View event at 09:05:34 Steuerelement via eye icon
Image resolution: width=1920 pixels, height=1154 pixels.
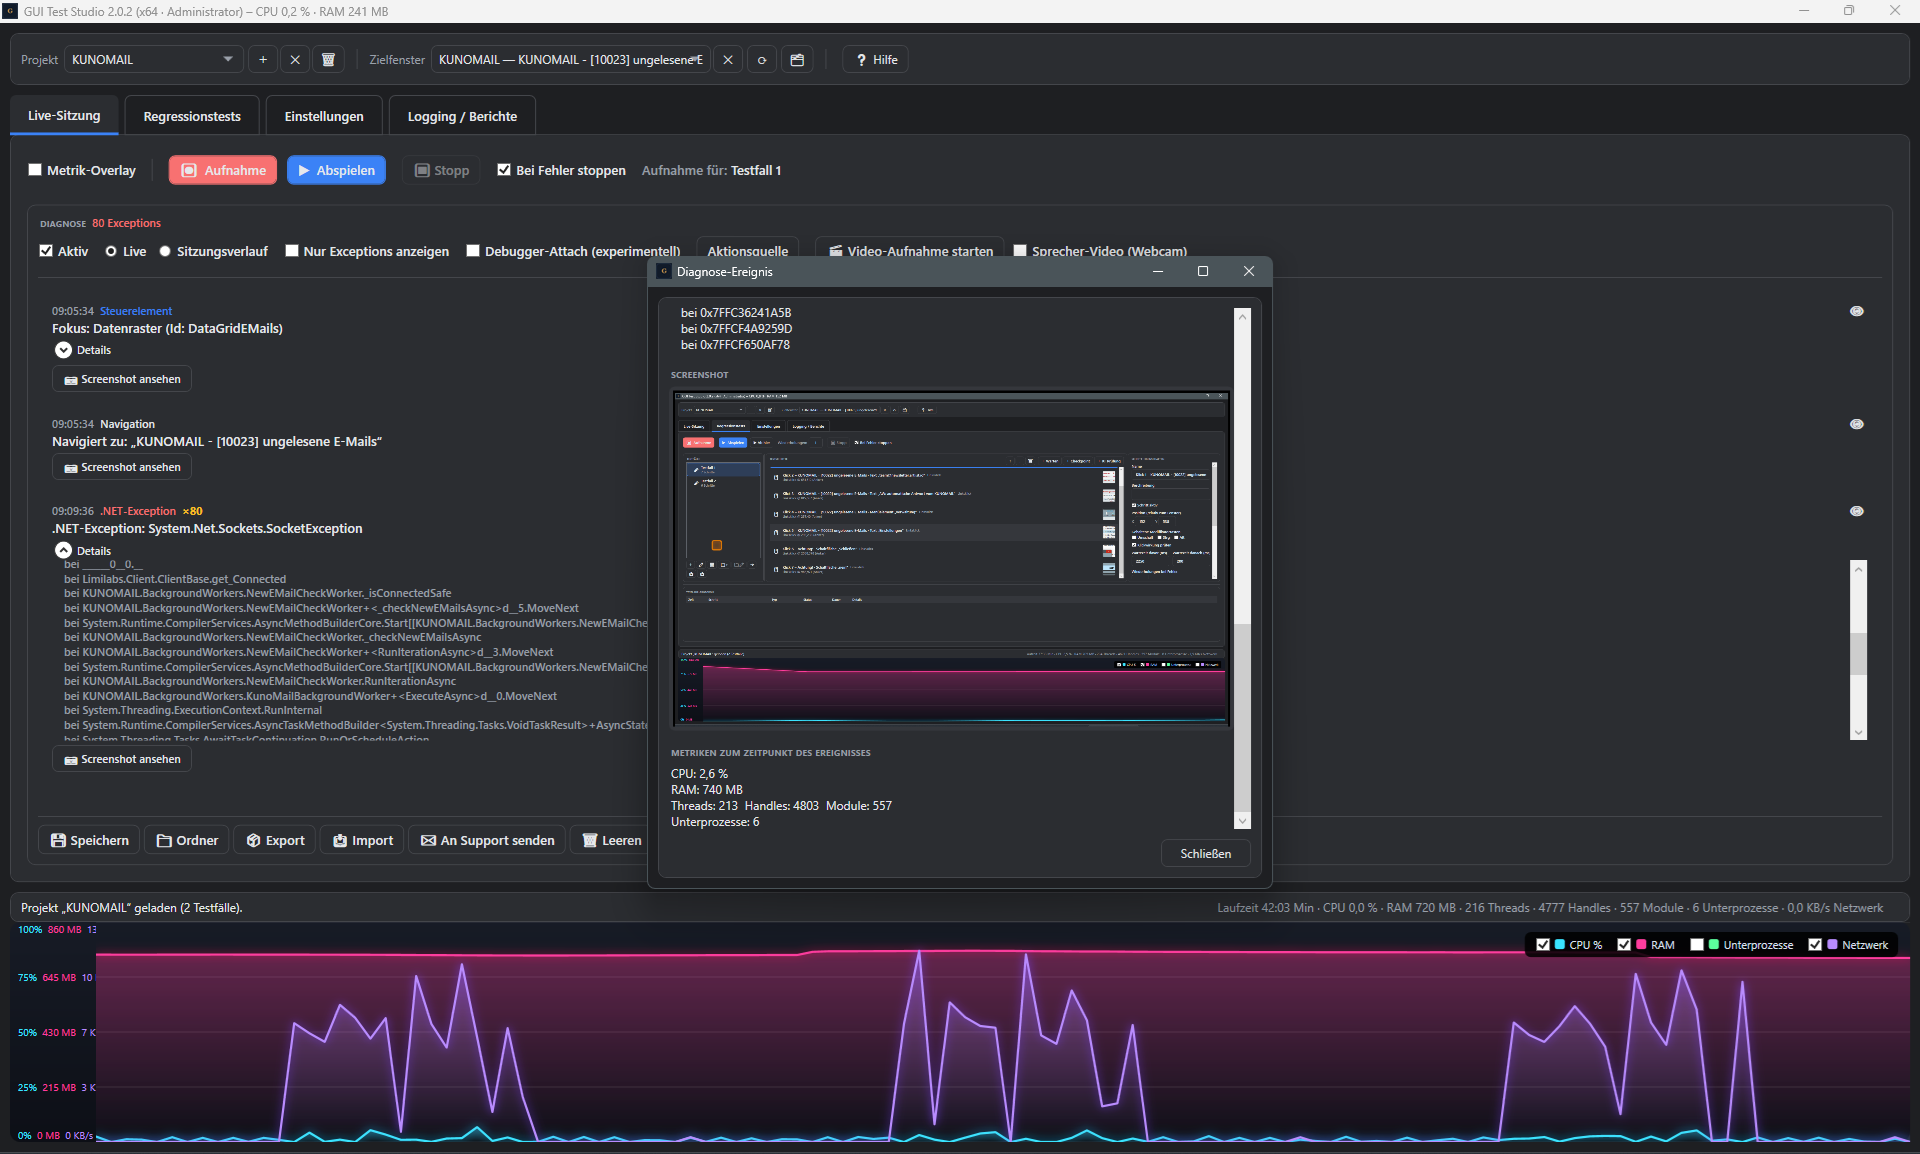pyautogui.click(x=1857, y=311)
